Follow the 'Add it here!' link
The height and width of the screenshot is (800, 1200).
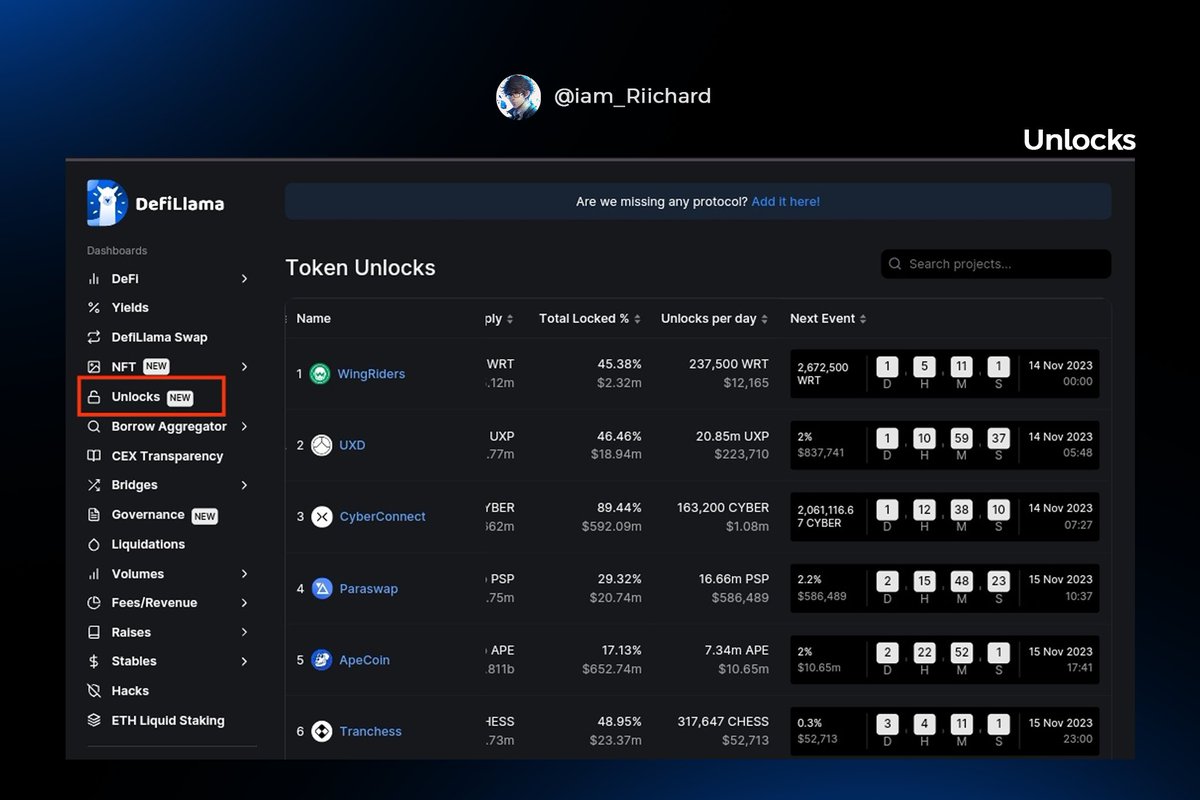pos(786,202)
